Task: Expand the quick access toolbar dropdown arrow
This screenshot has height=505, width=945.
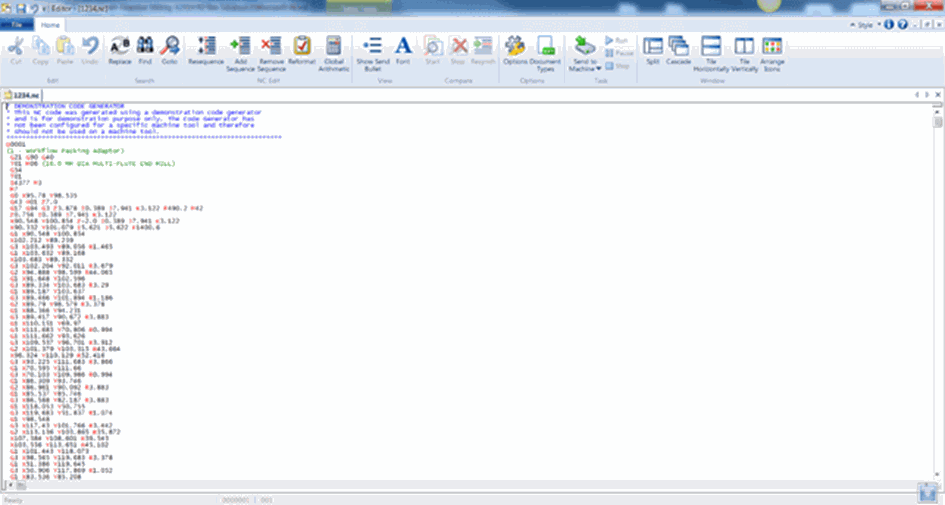Action: [45, 9]
